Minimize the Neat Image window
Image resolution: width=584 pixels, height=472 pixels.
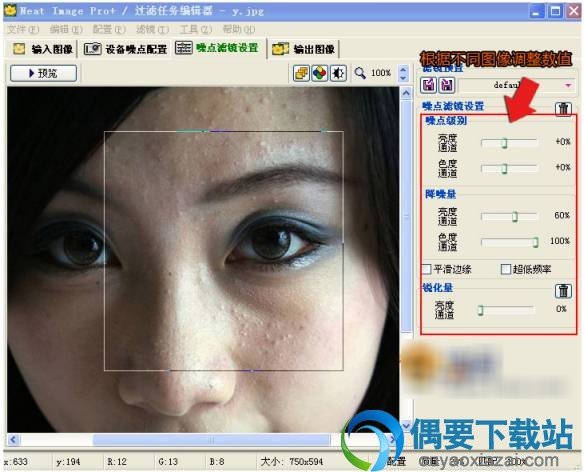point(536,11)
